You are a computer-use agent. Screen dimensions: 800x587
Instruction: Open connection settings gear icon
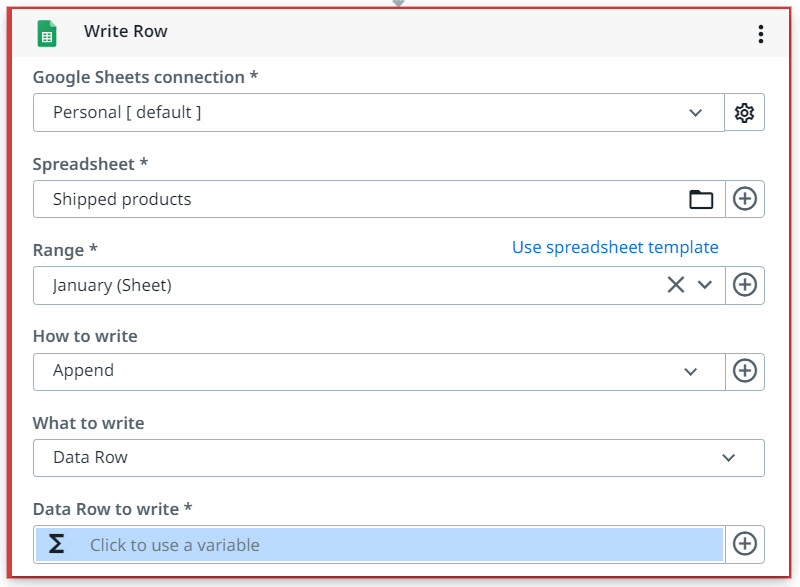coord(744,113)
